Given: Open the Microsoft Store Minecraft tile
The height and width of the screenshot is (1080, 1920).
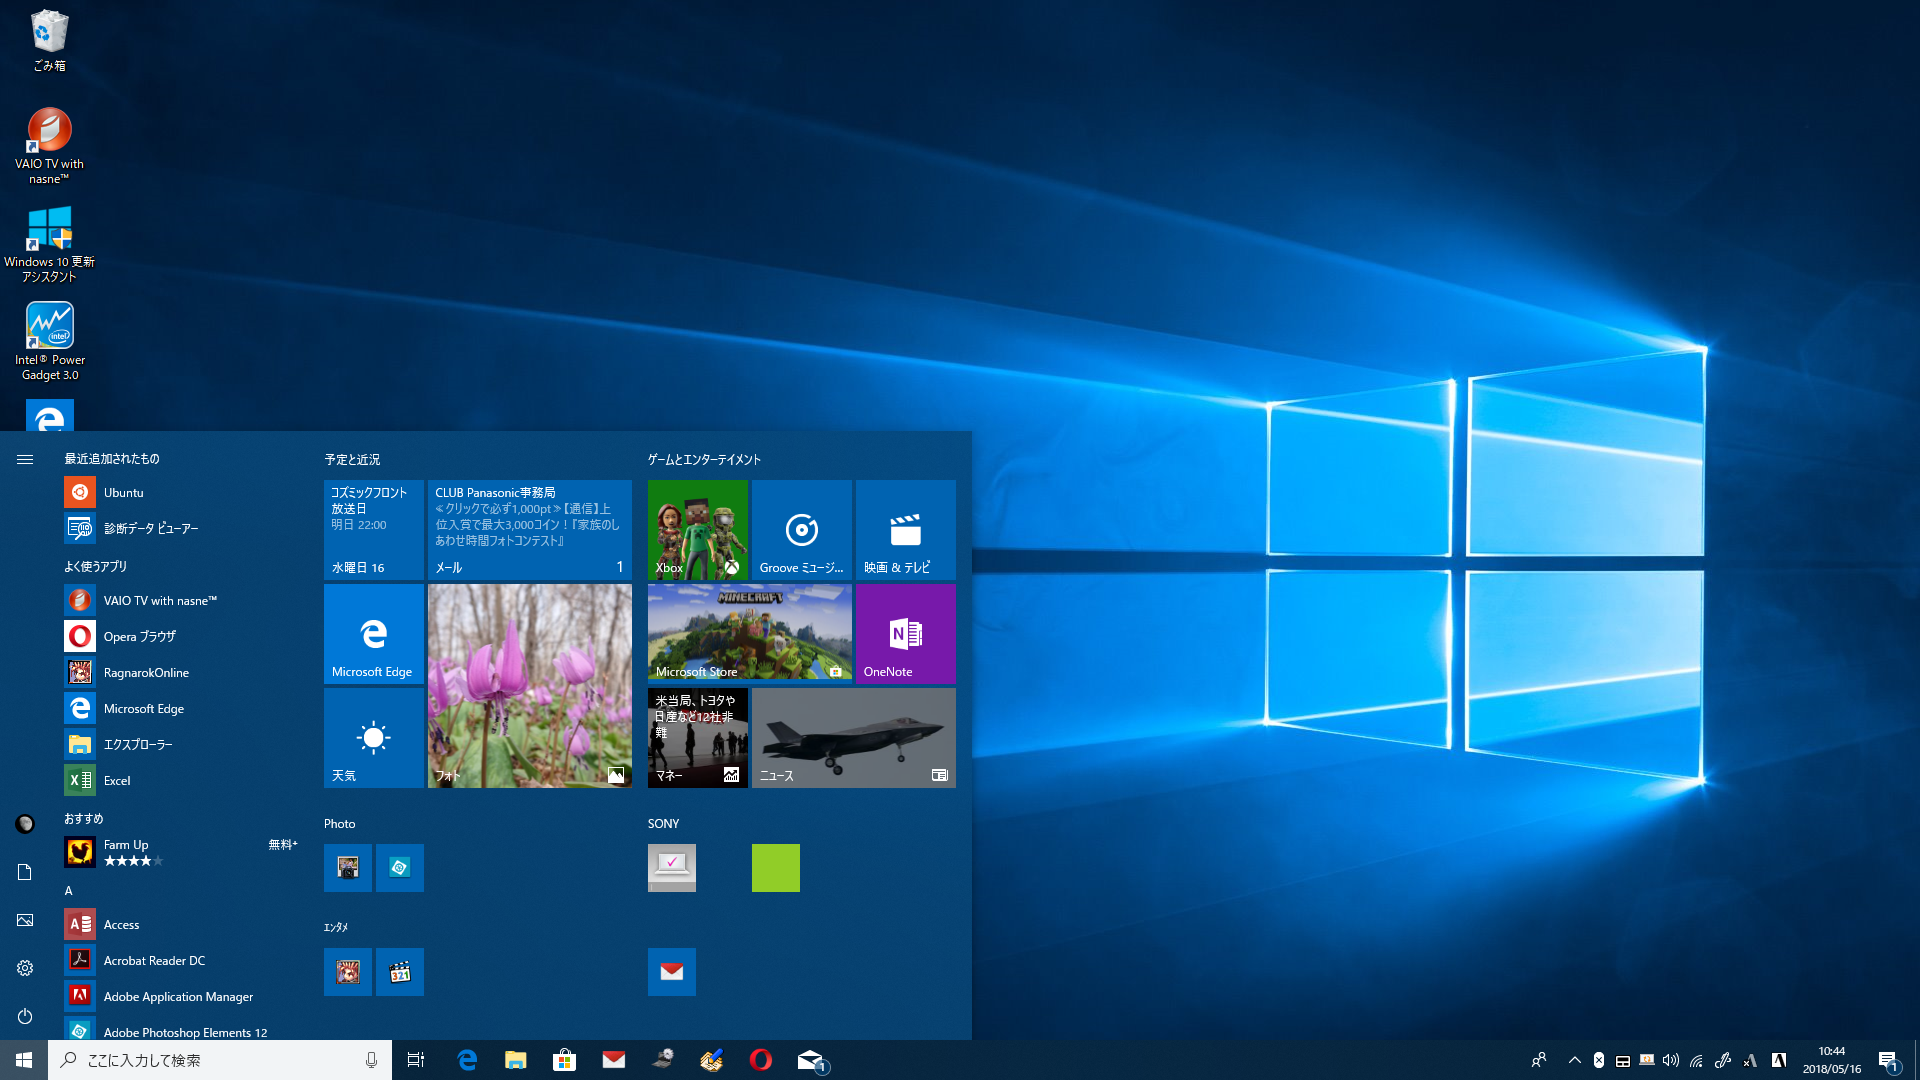Looking at the screenshot, I should (x=750, y=634).
